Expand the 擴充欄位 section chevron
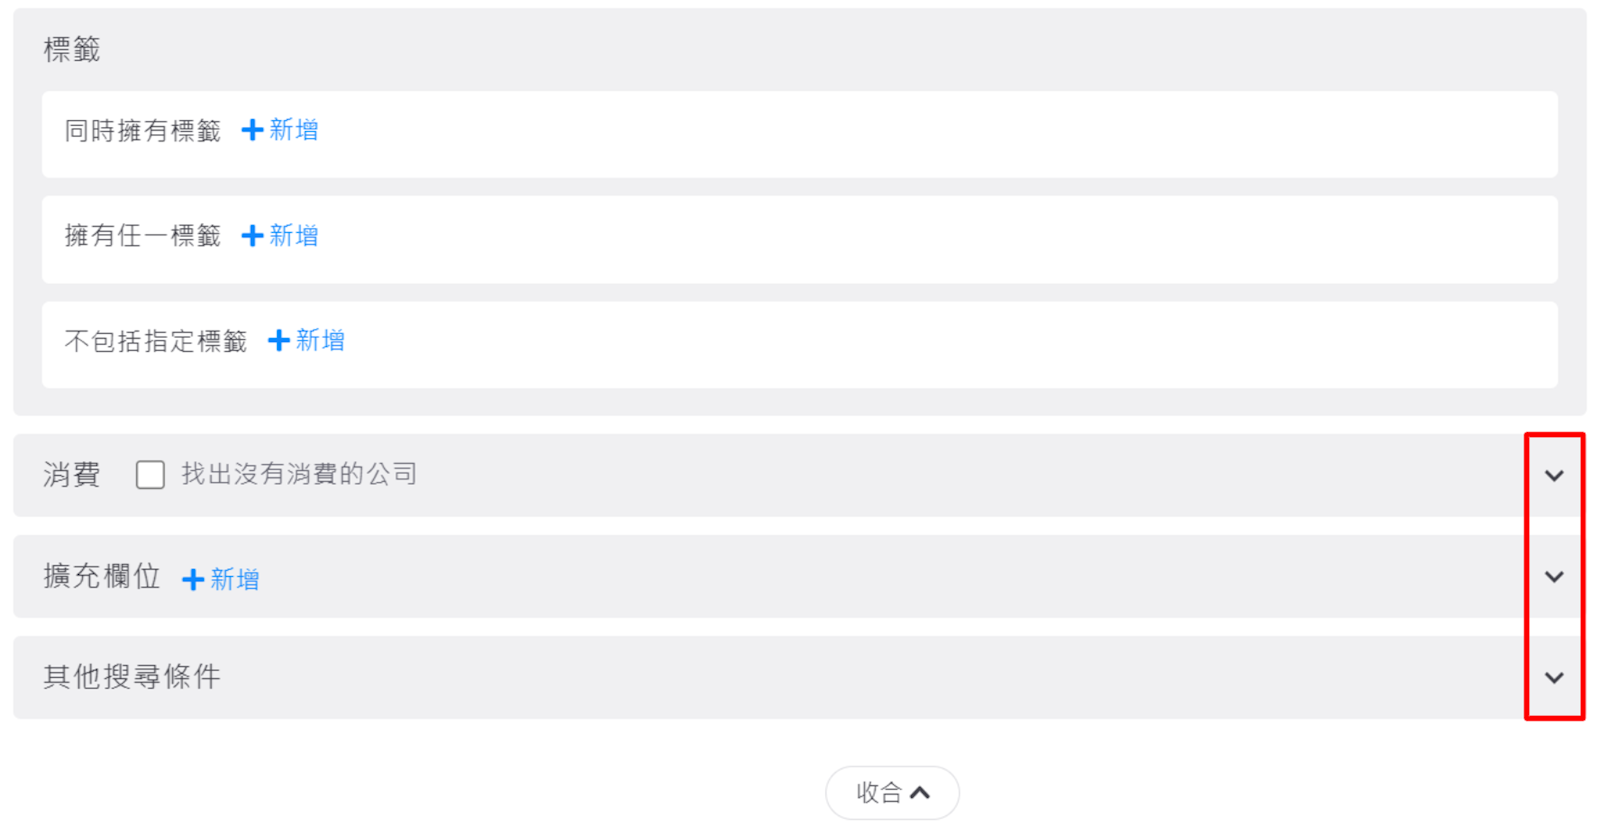 coord(1553,577)
